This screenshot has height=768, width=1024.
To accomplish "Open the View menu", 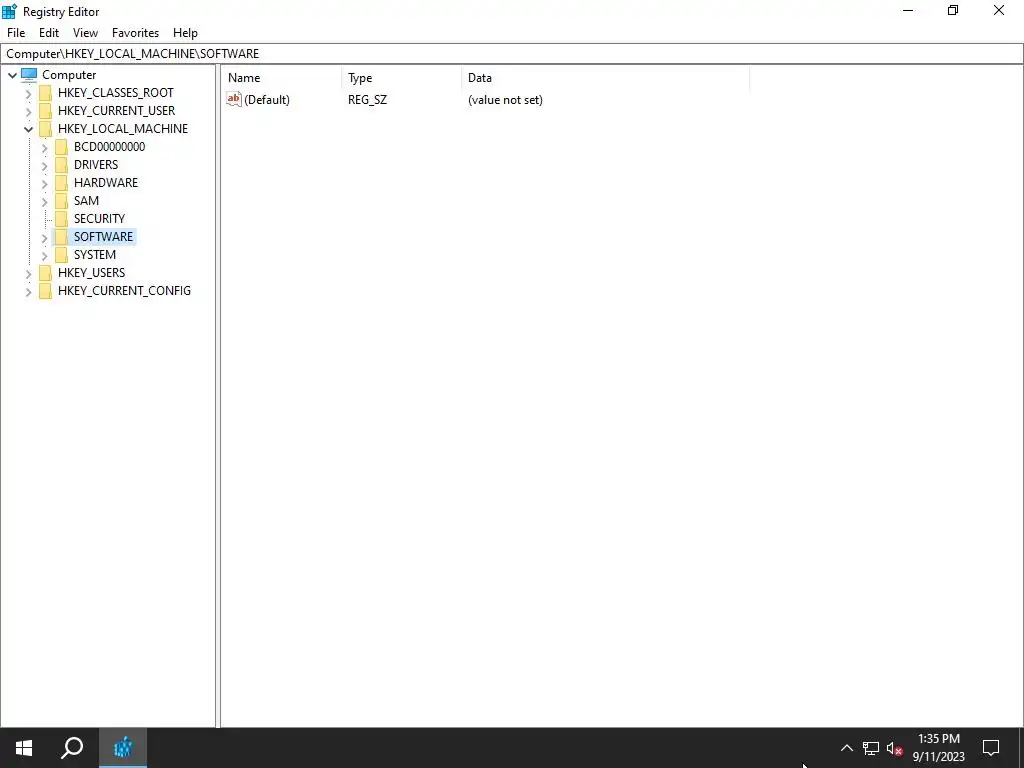I will [85, 33].
